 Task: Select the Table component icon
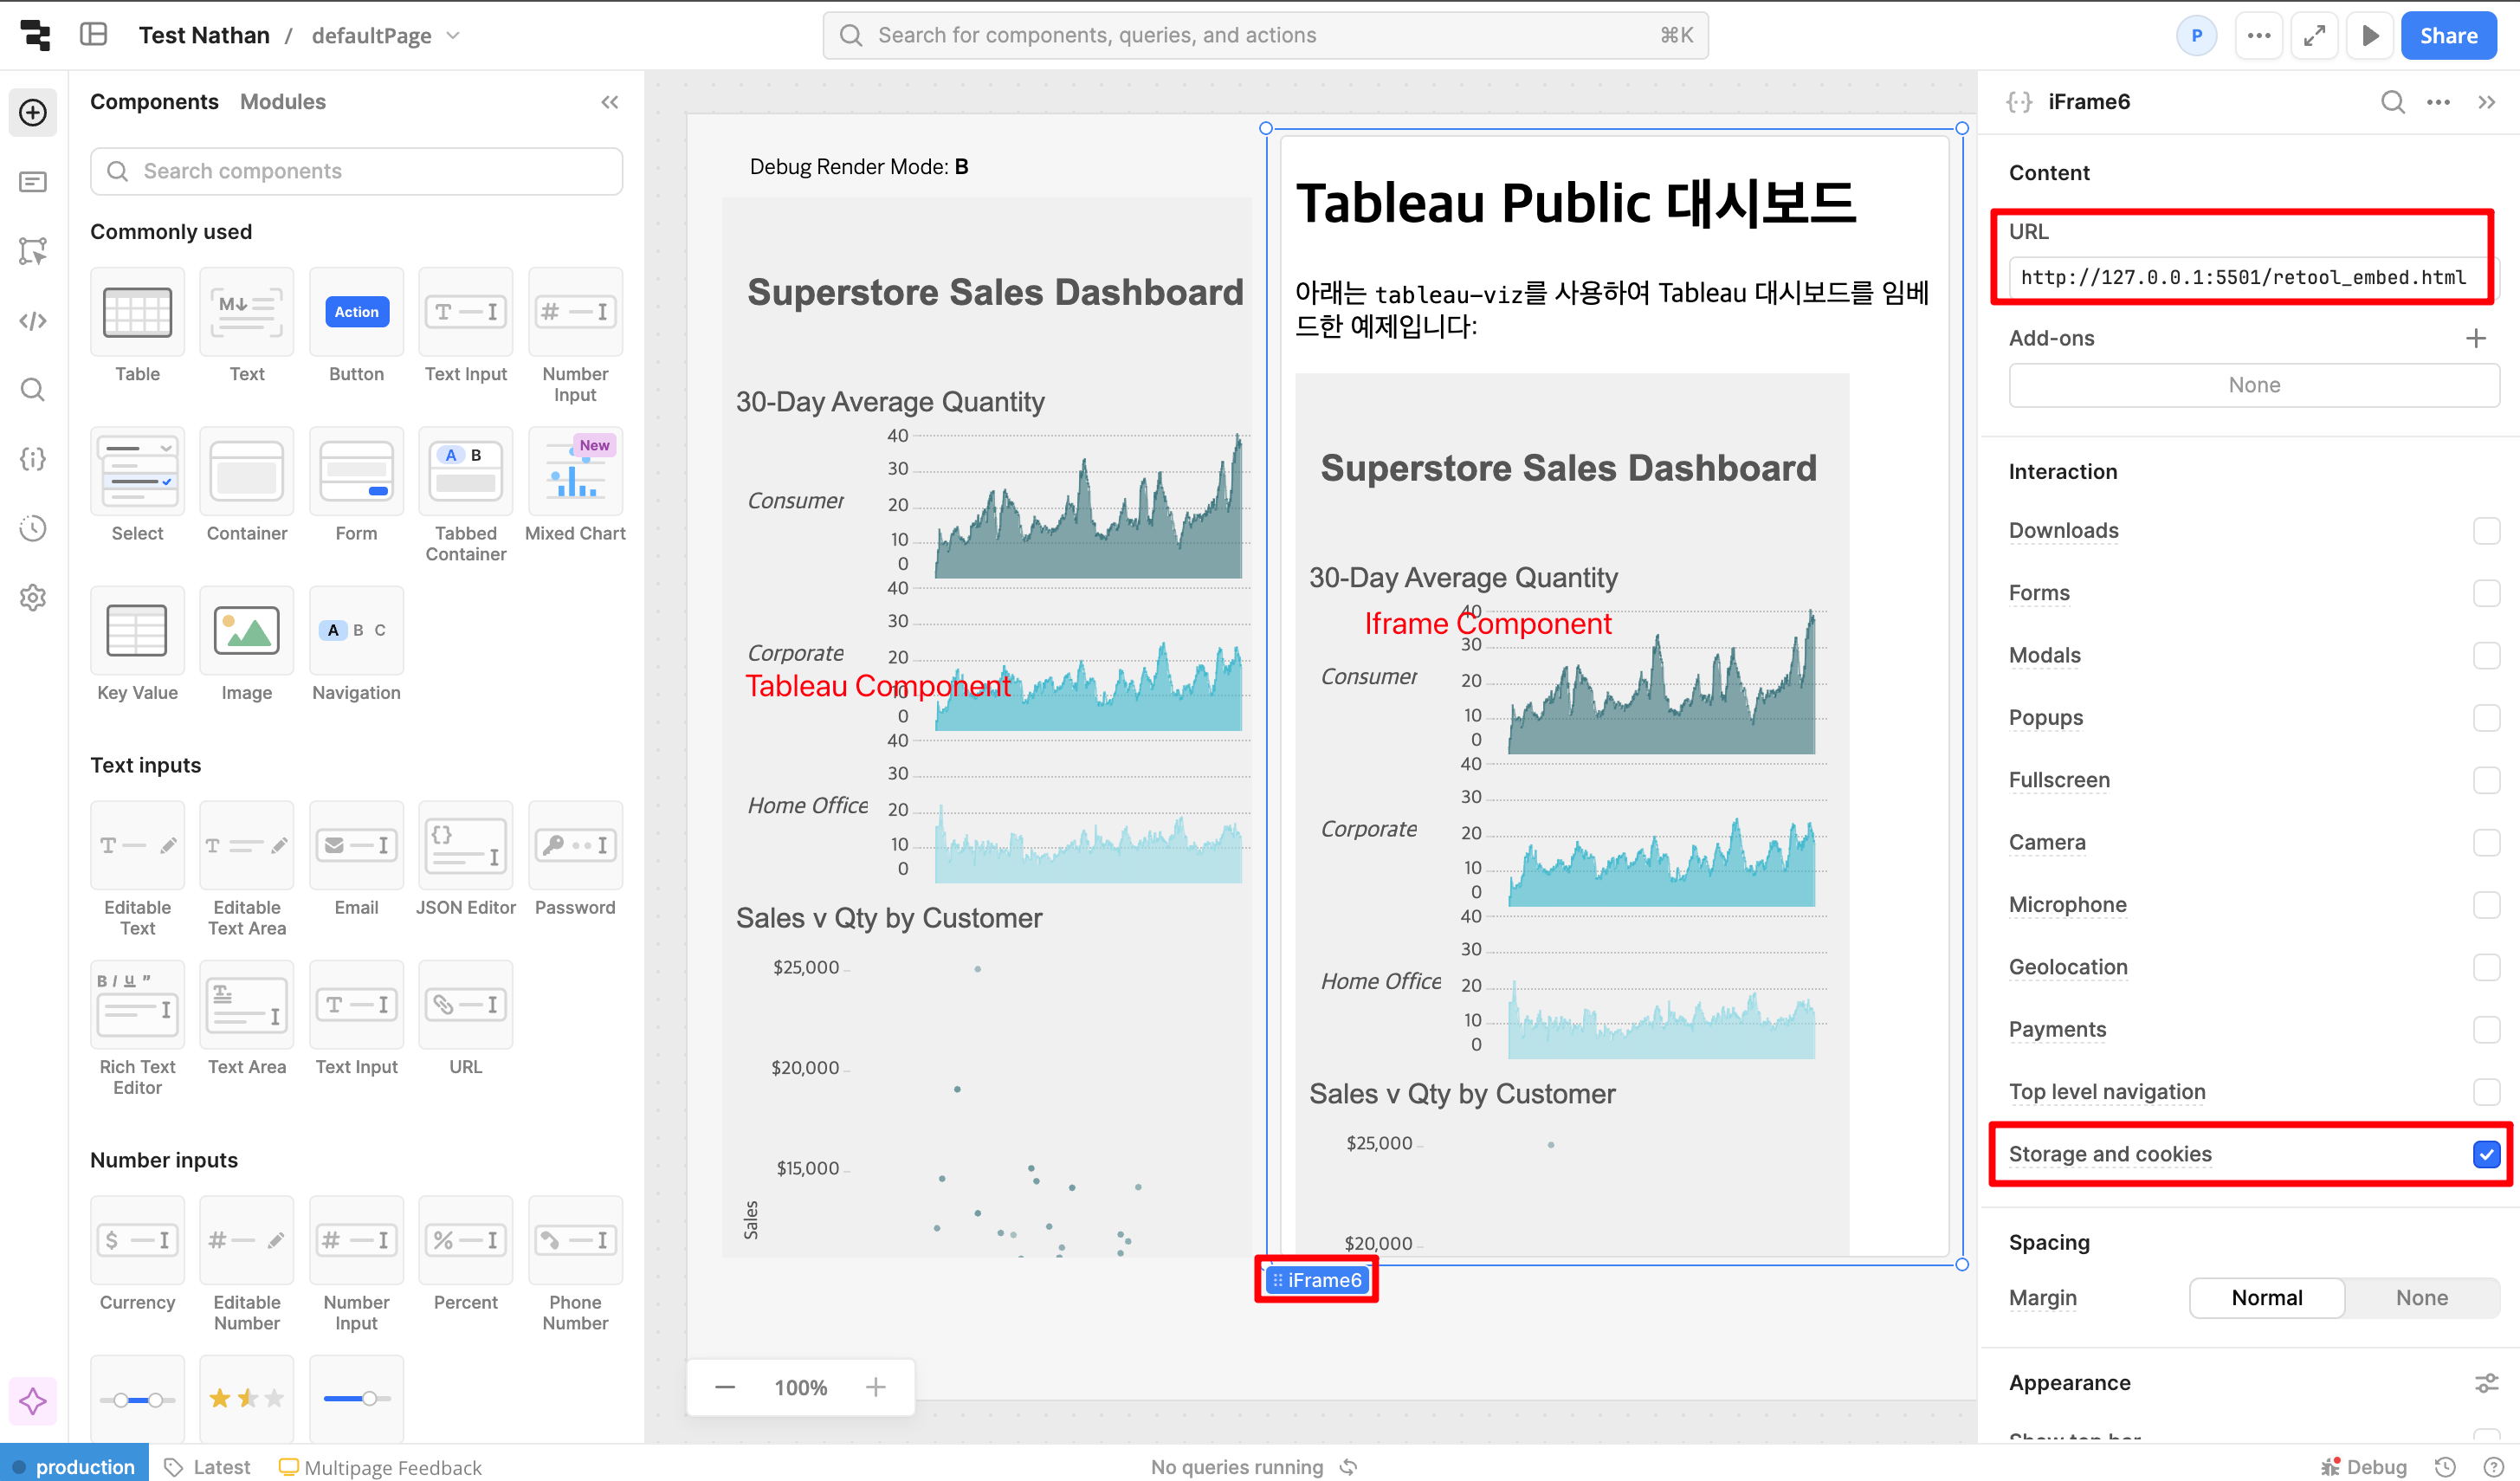point(137,312)
